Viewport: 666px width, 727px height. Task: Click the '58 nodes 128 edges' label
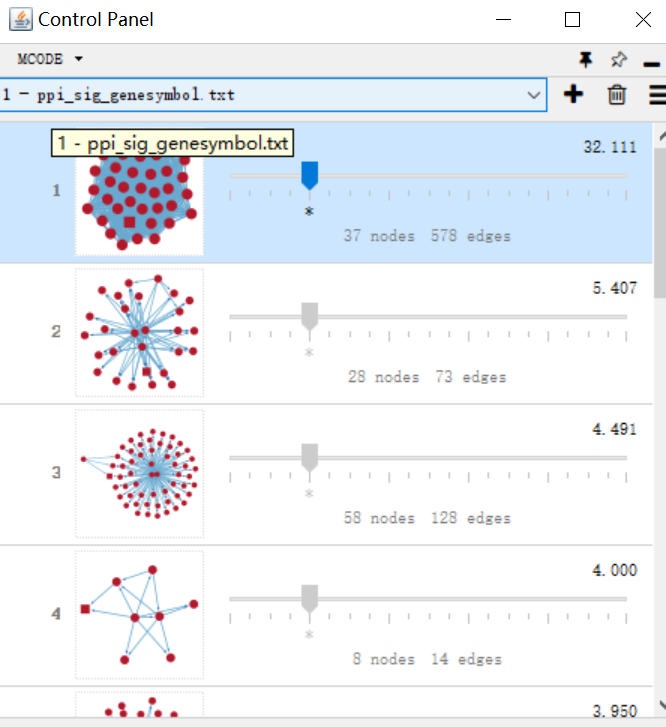[427, 517]
